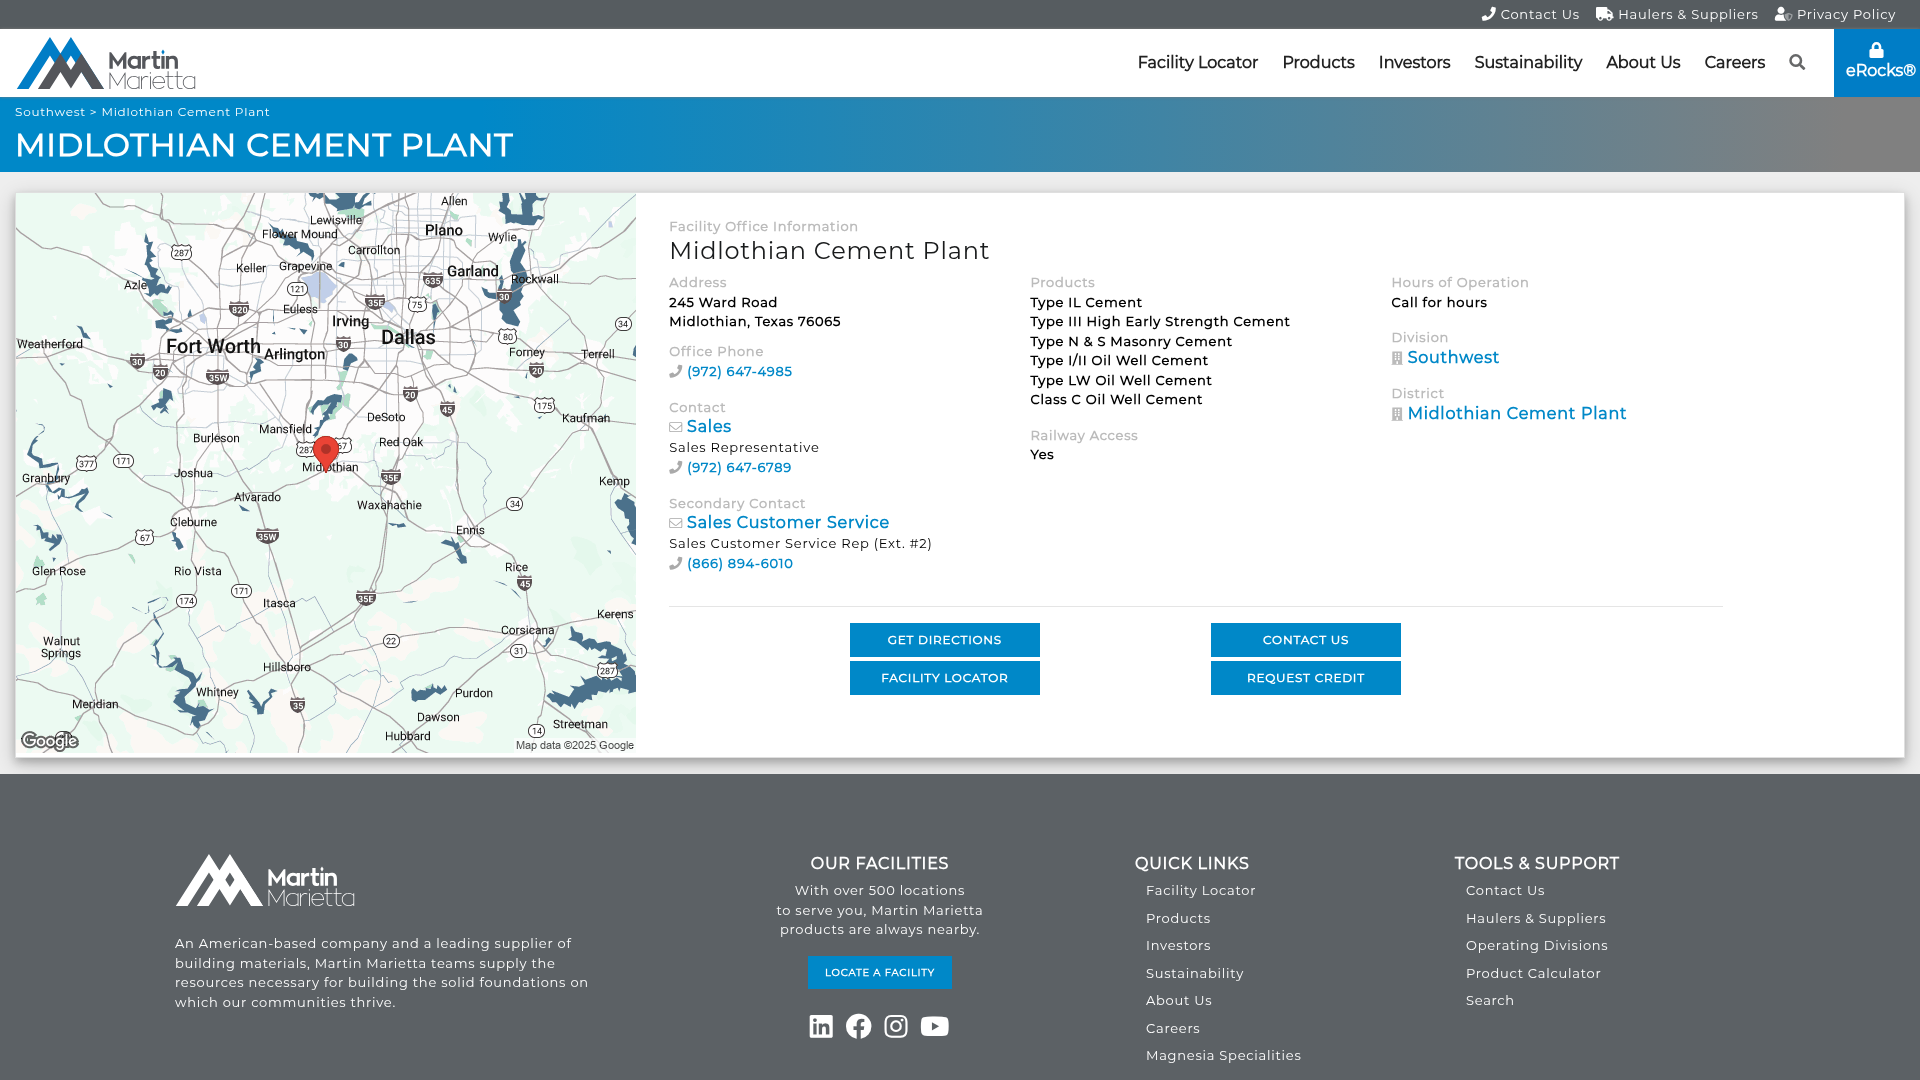Click the LOCATE A FACILITY button
The image size is (1920, 1080).
[x=879, y=972]
